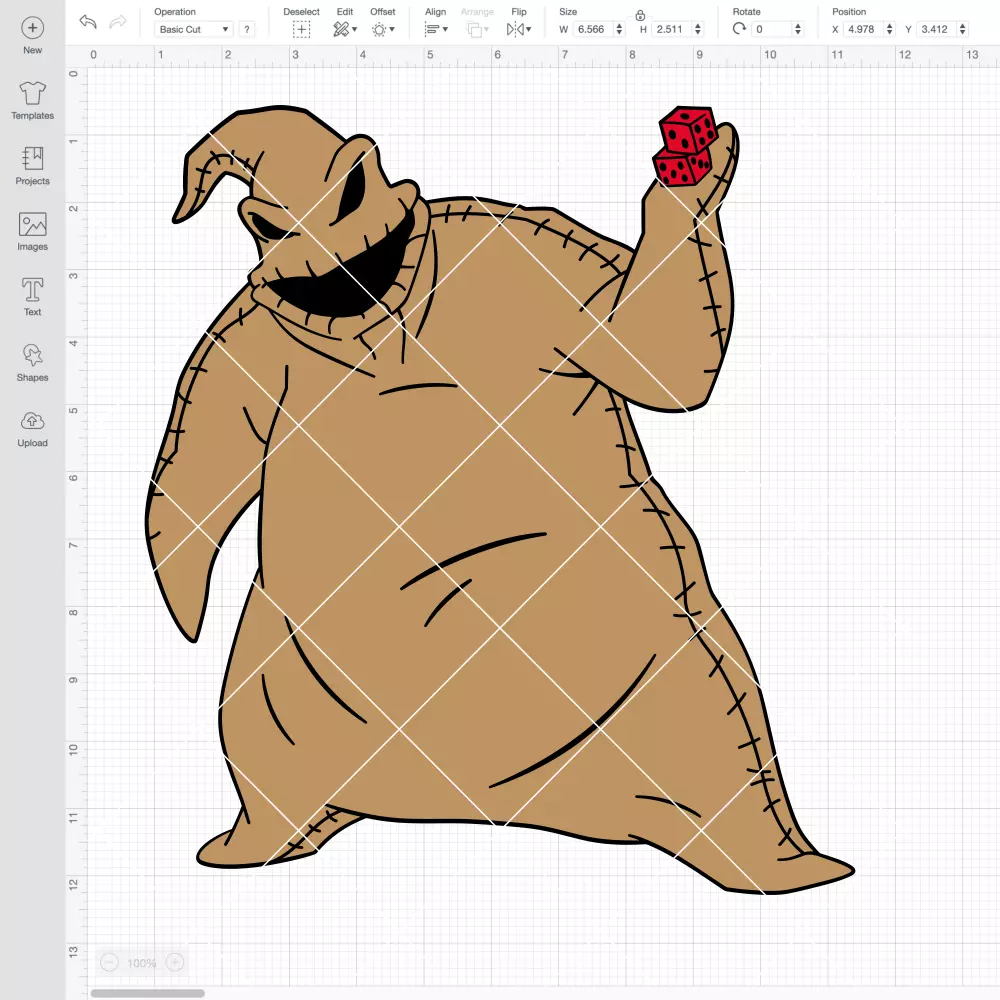Adjust the X position stepper arrows
This screenshot has width=1000, height=1000.
890,29
